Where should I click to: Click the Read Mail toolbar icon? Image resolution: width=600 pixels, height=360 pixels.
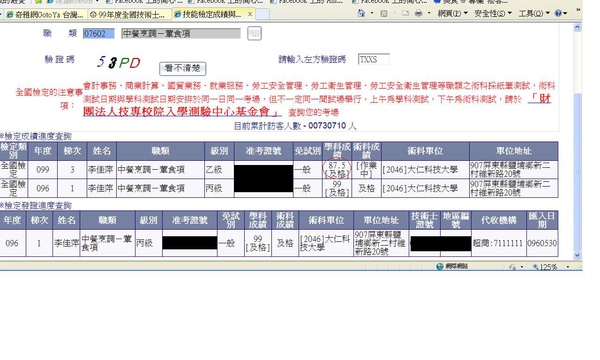point(405,13)
